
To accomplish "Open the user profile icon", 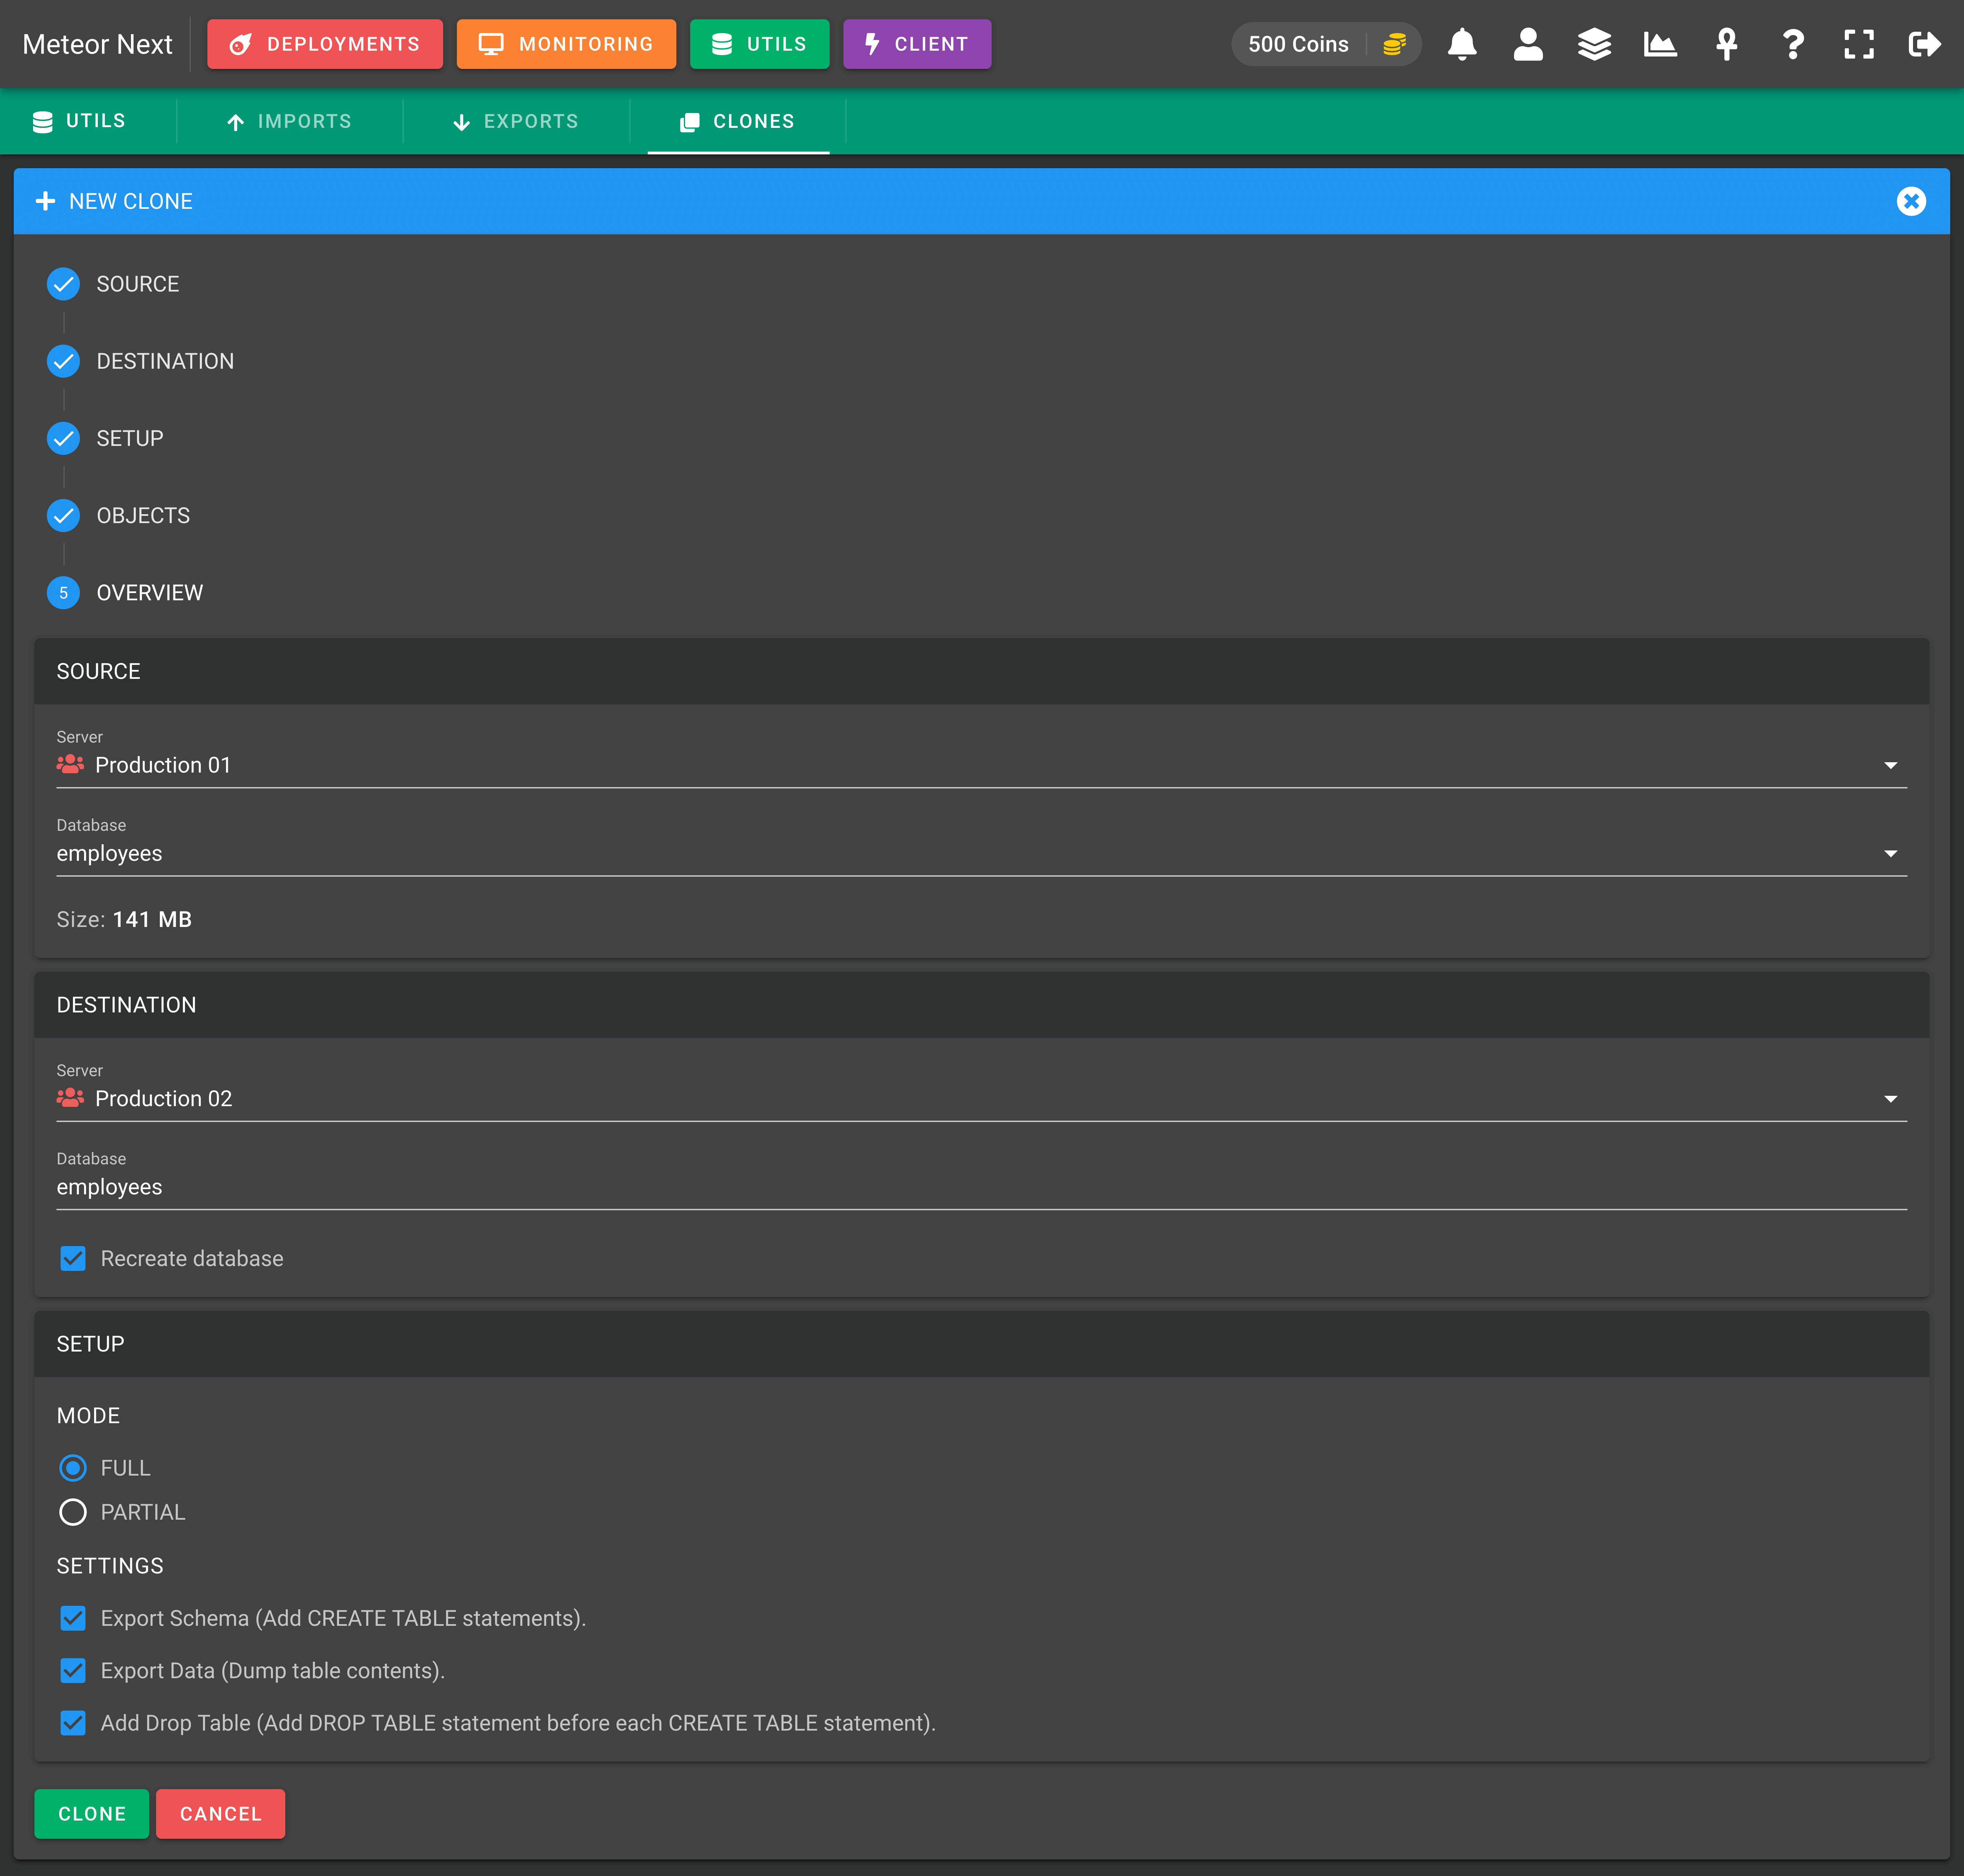I will coord(1528,44).
